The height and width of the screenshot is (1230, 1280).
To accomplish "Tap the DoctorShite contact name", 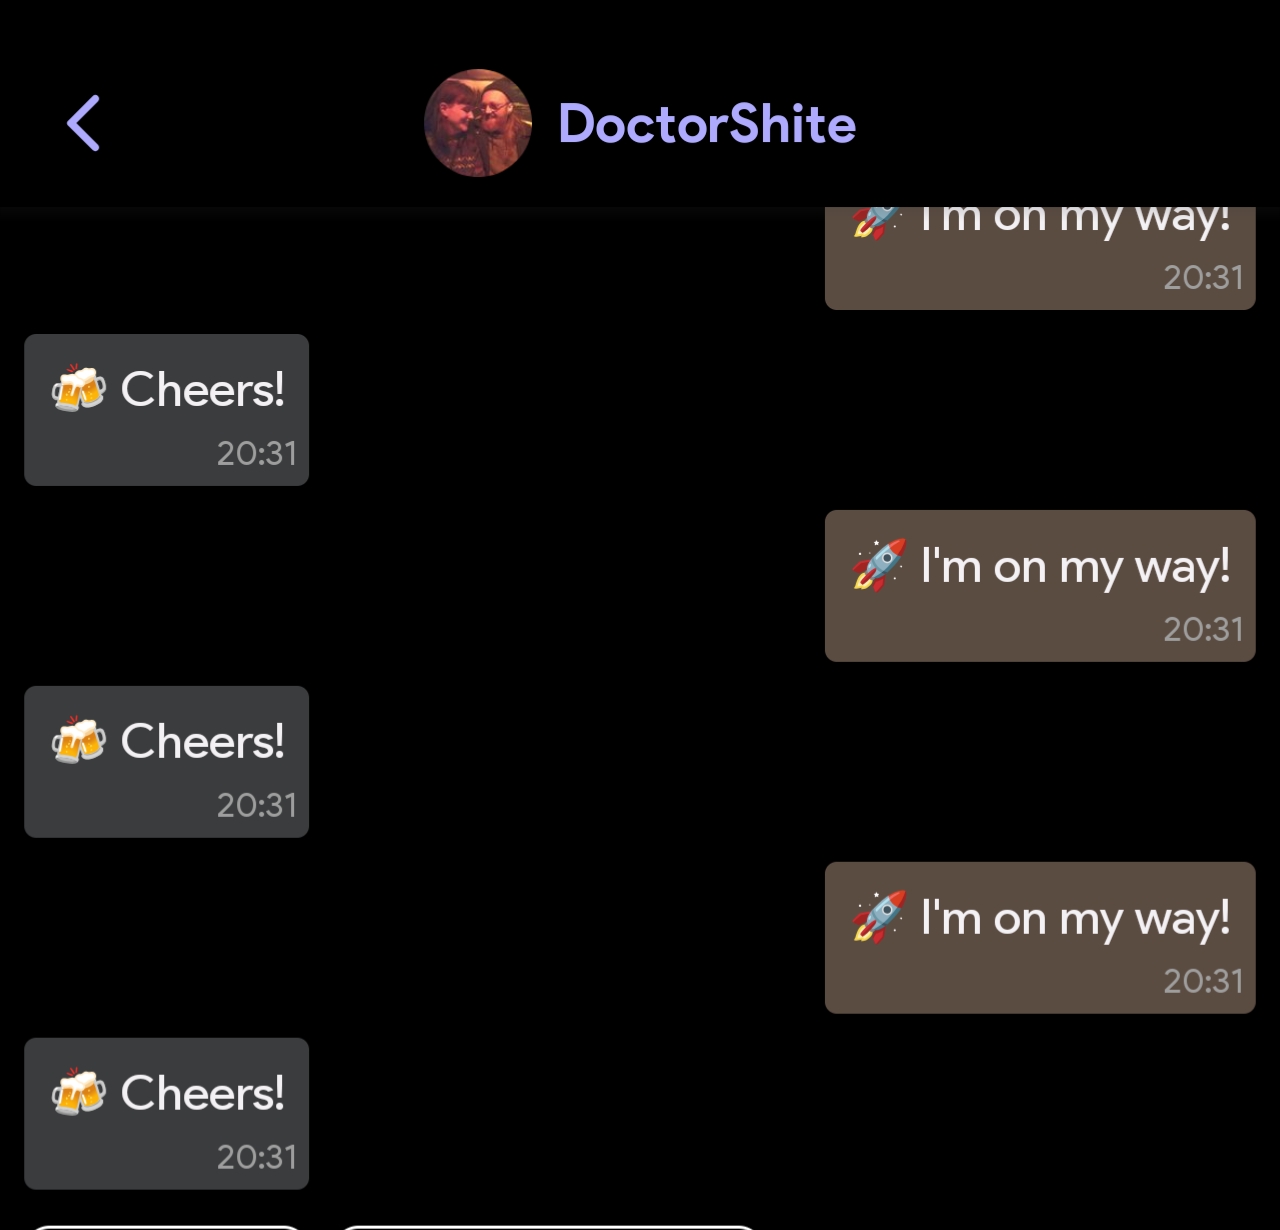I will [707, 124].
